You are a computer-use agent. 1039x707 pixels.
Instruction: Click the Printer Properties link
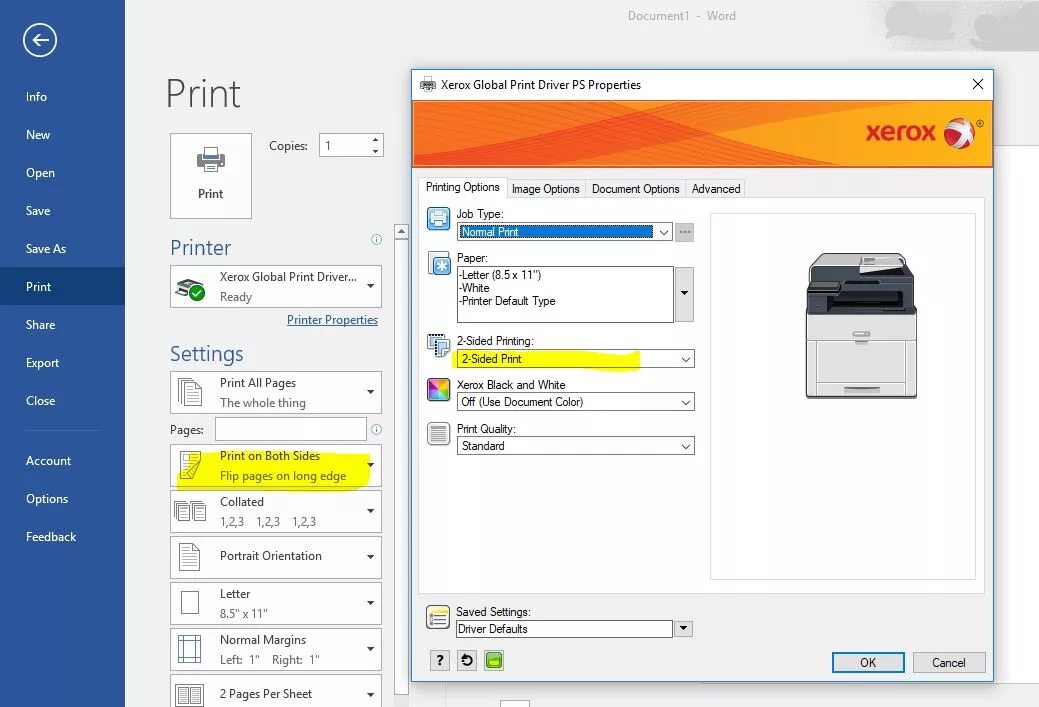coord(333,320)
